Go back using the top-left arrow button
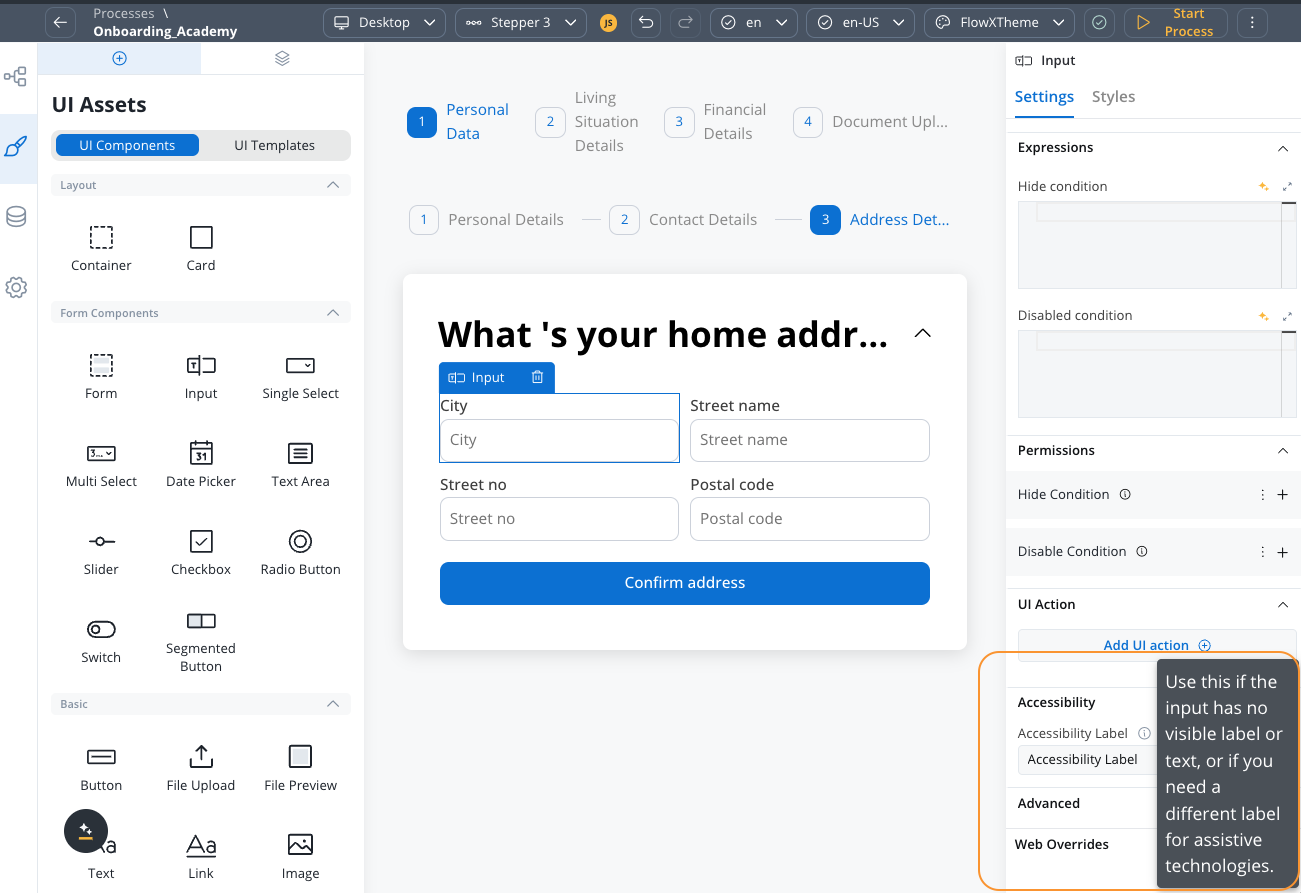The width and height of the screenshot is (1301, 893). point(61,22)
